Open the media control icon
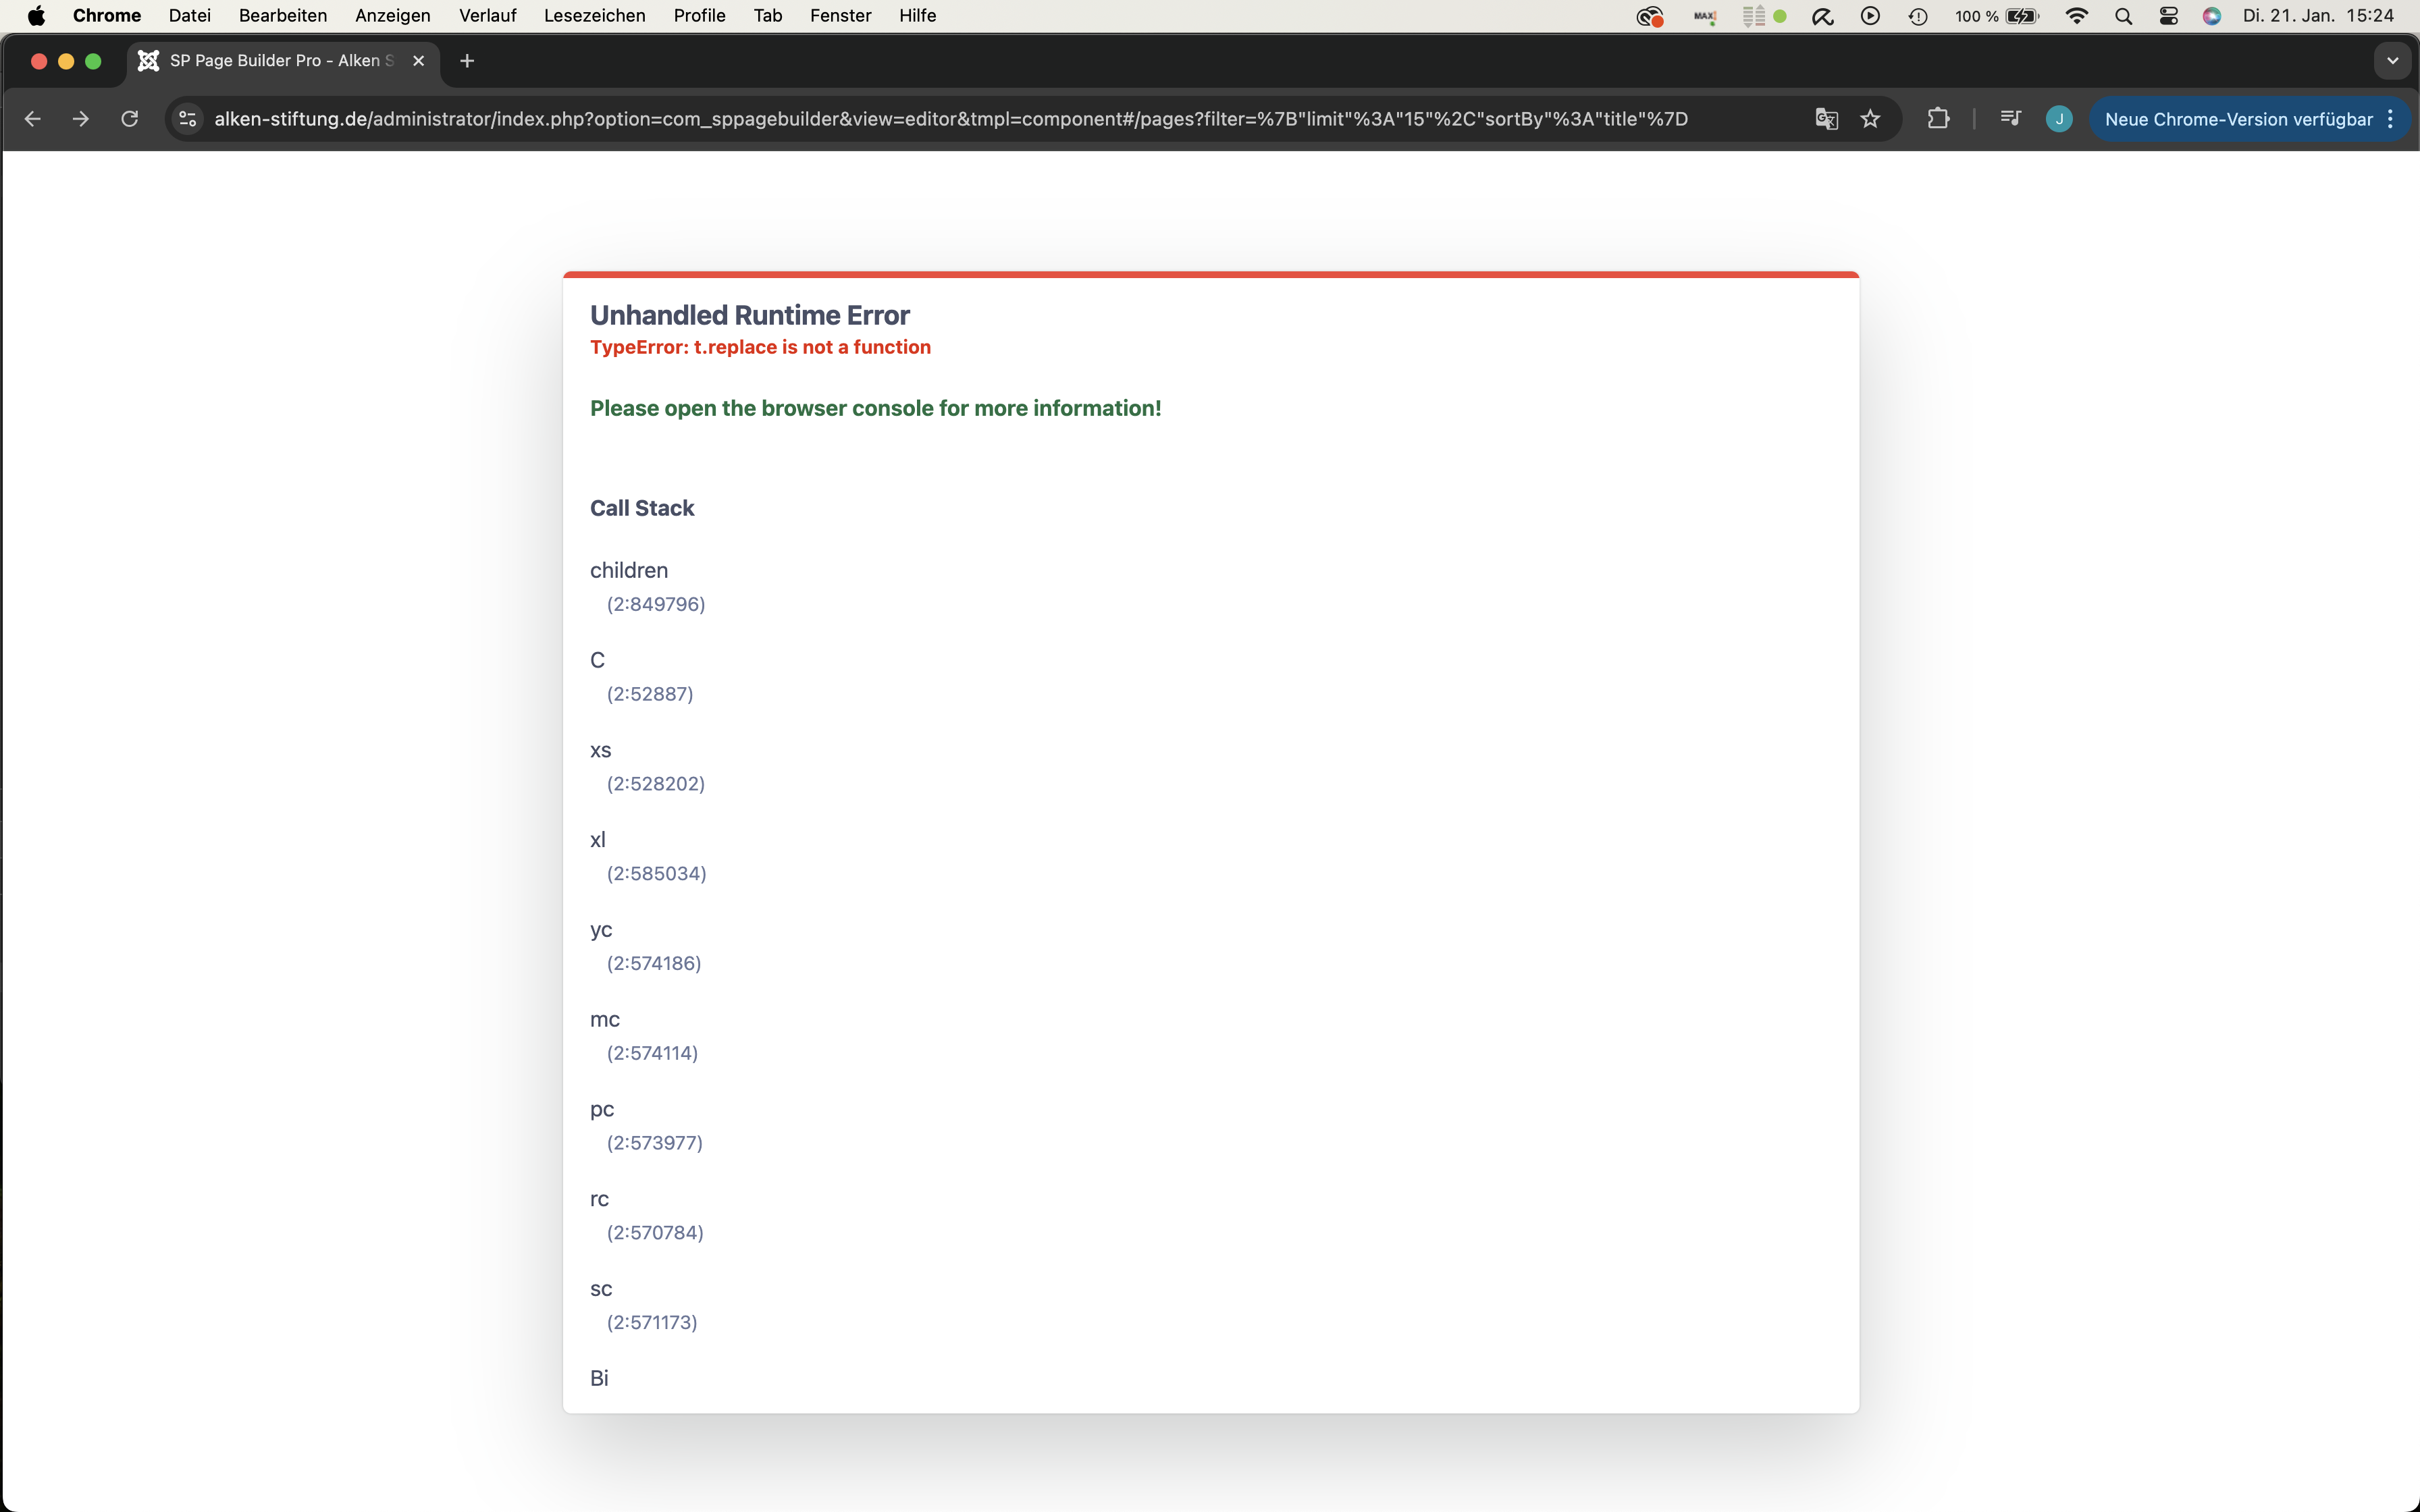This screenshot has height=1512, width=2420. click(2010, 119)
